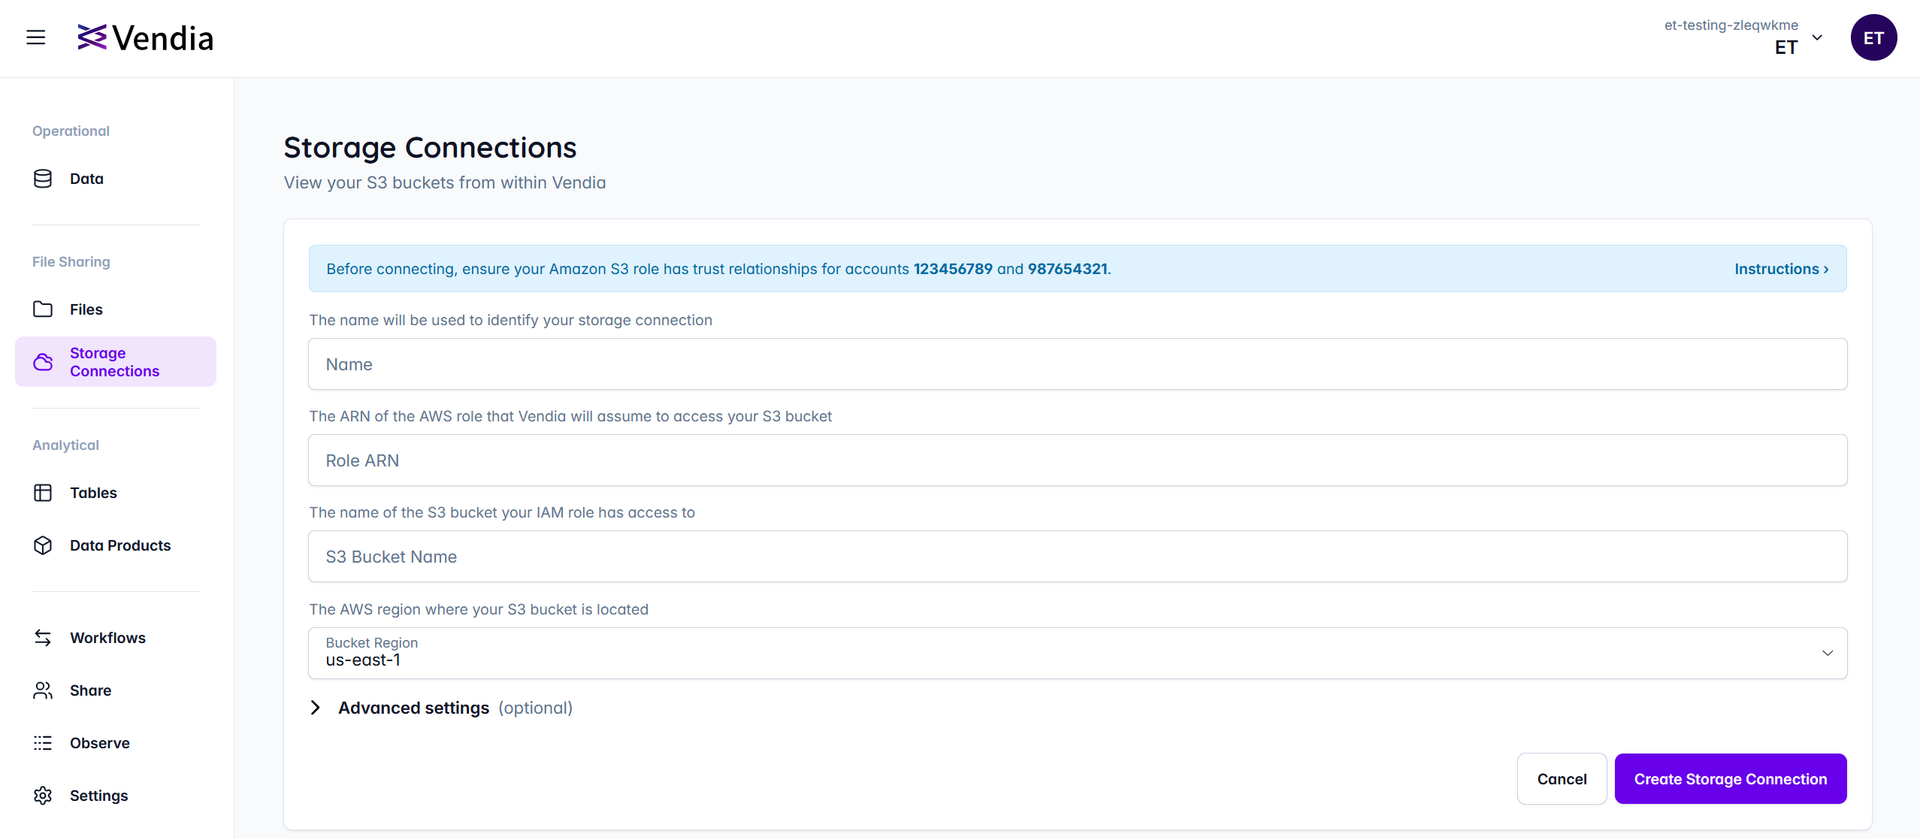Click the ET user avatar
This screenshot has height=839, width=1920.
[x=1873, y=38]
